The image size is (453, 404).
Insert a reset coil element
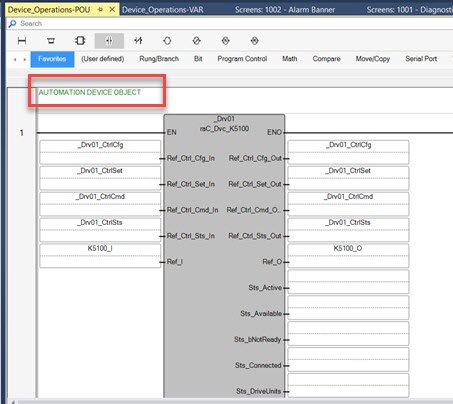click(255, 41)
